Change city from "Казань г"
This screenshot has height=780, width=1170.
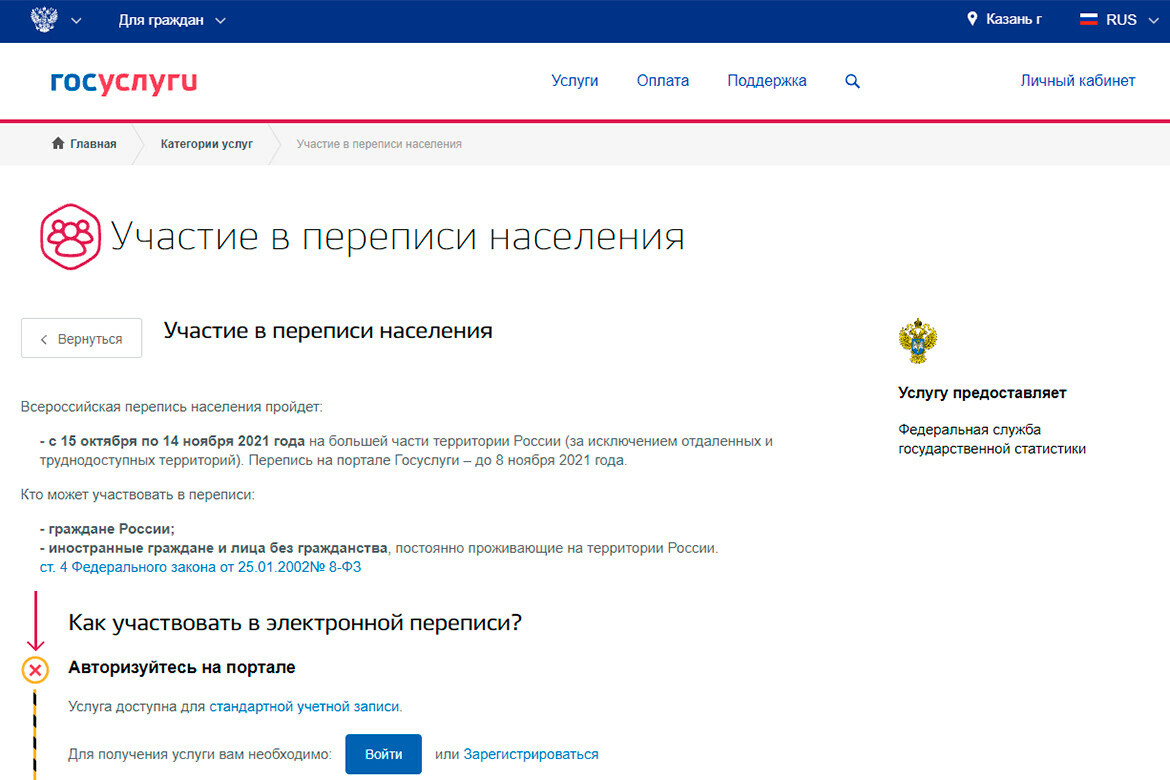(1013, 20)
